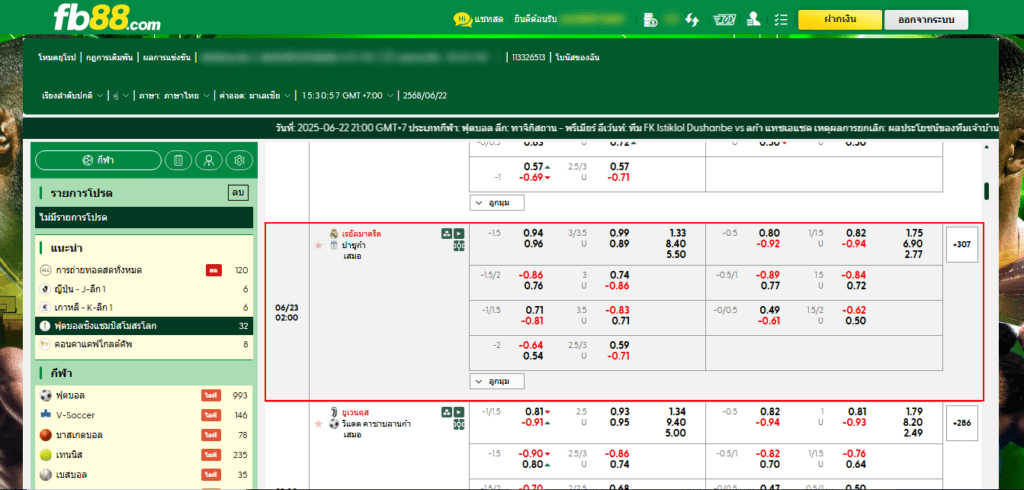This screenshot has width=1024, height=490.
Task: Click Real Madrid handicap -1.5 odds 0.94
Action: (x=534, y=233)
